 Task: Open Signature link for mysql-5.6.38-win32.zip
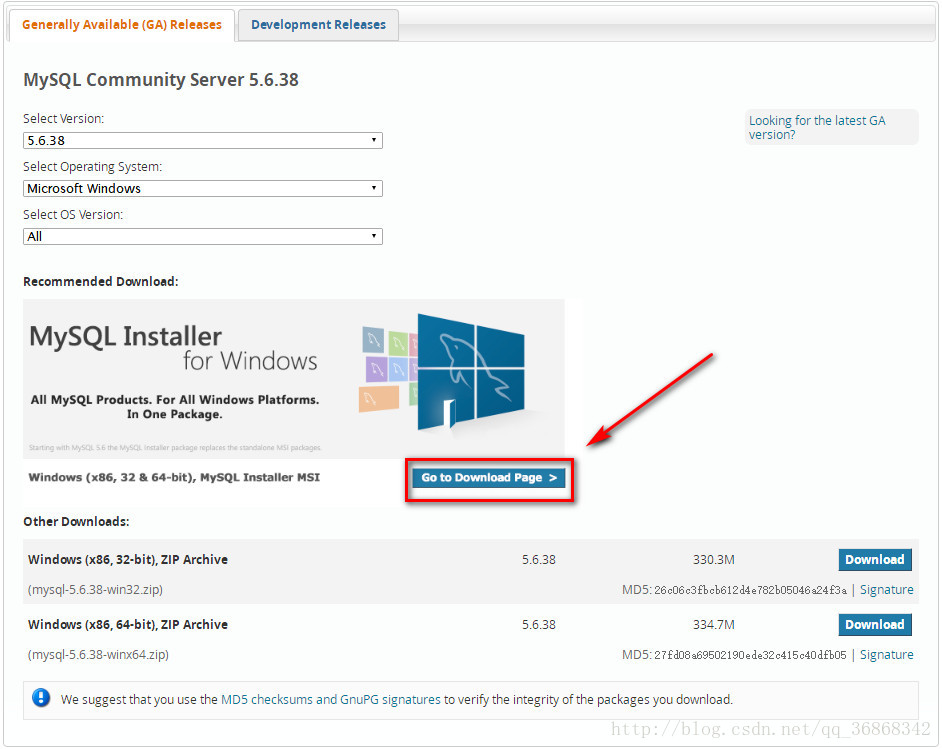pos(887,590)
